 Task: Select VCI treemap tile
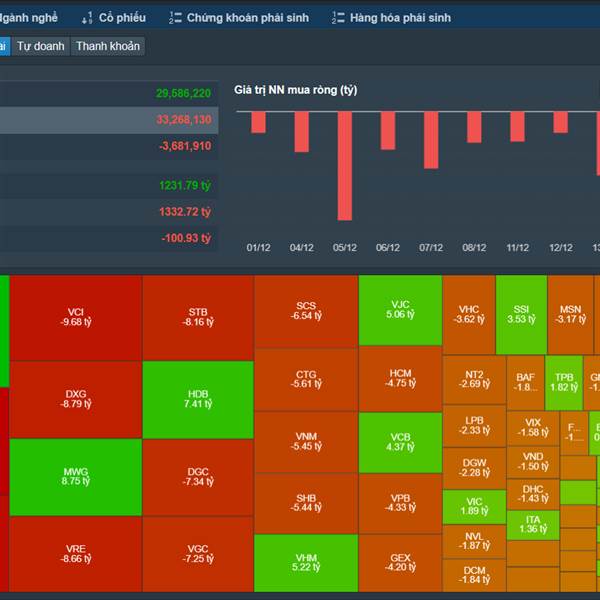[76, 318]
